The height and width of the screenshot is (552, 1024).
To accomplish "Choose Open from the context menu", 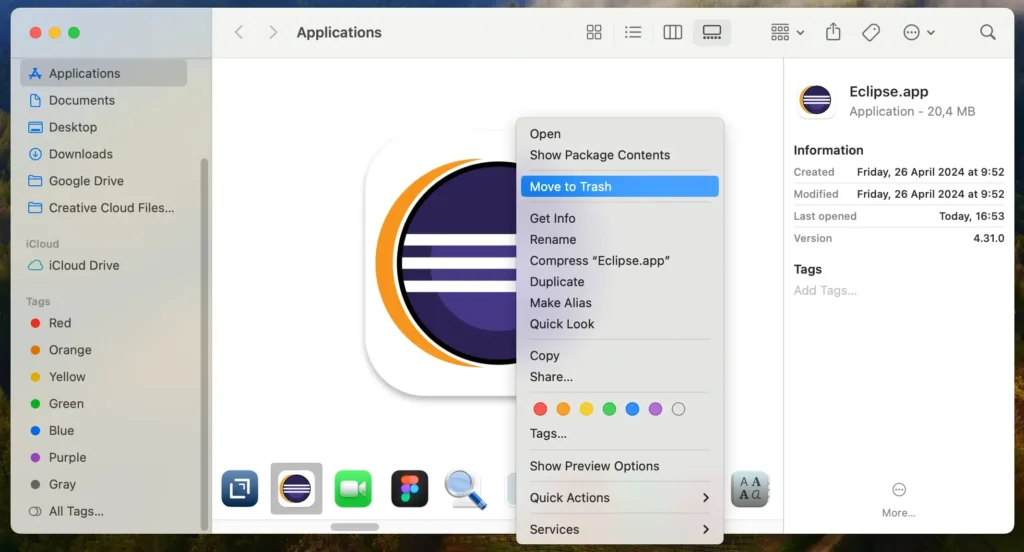I will (x=620, y=134).
